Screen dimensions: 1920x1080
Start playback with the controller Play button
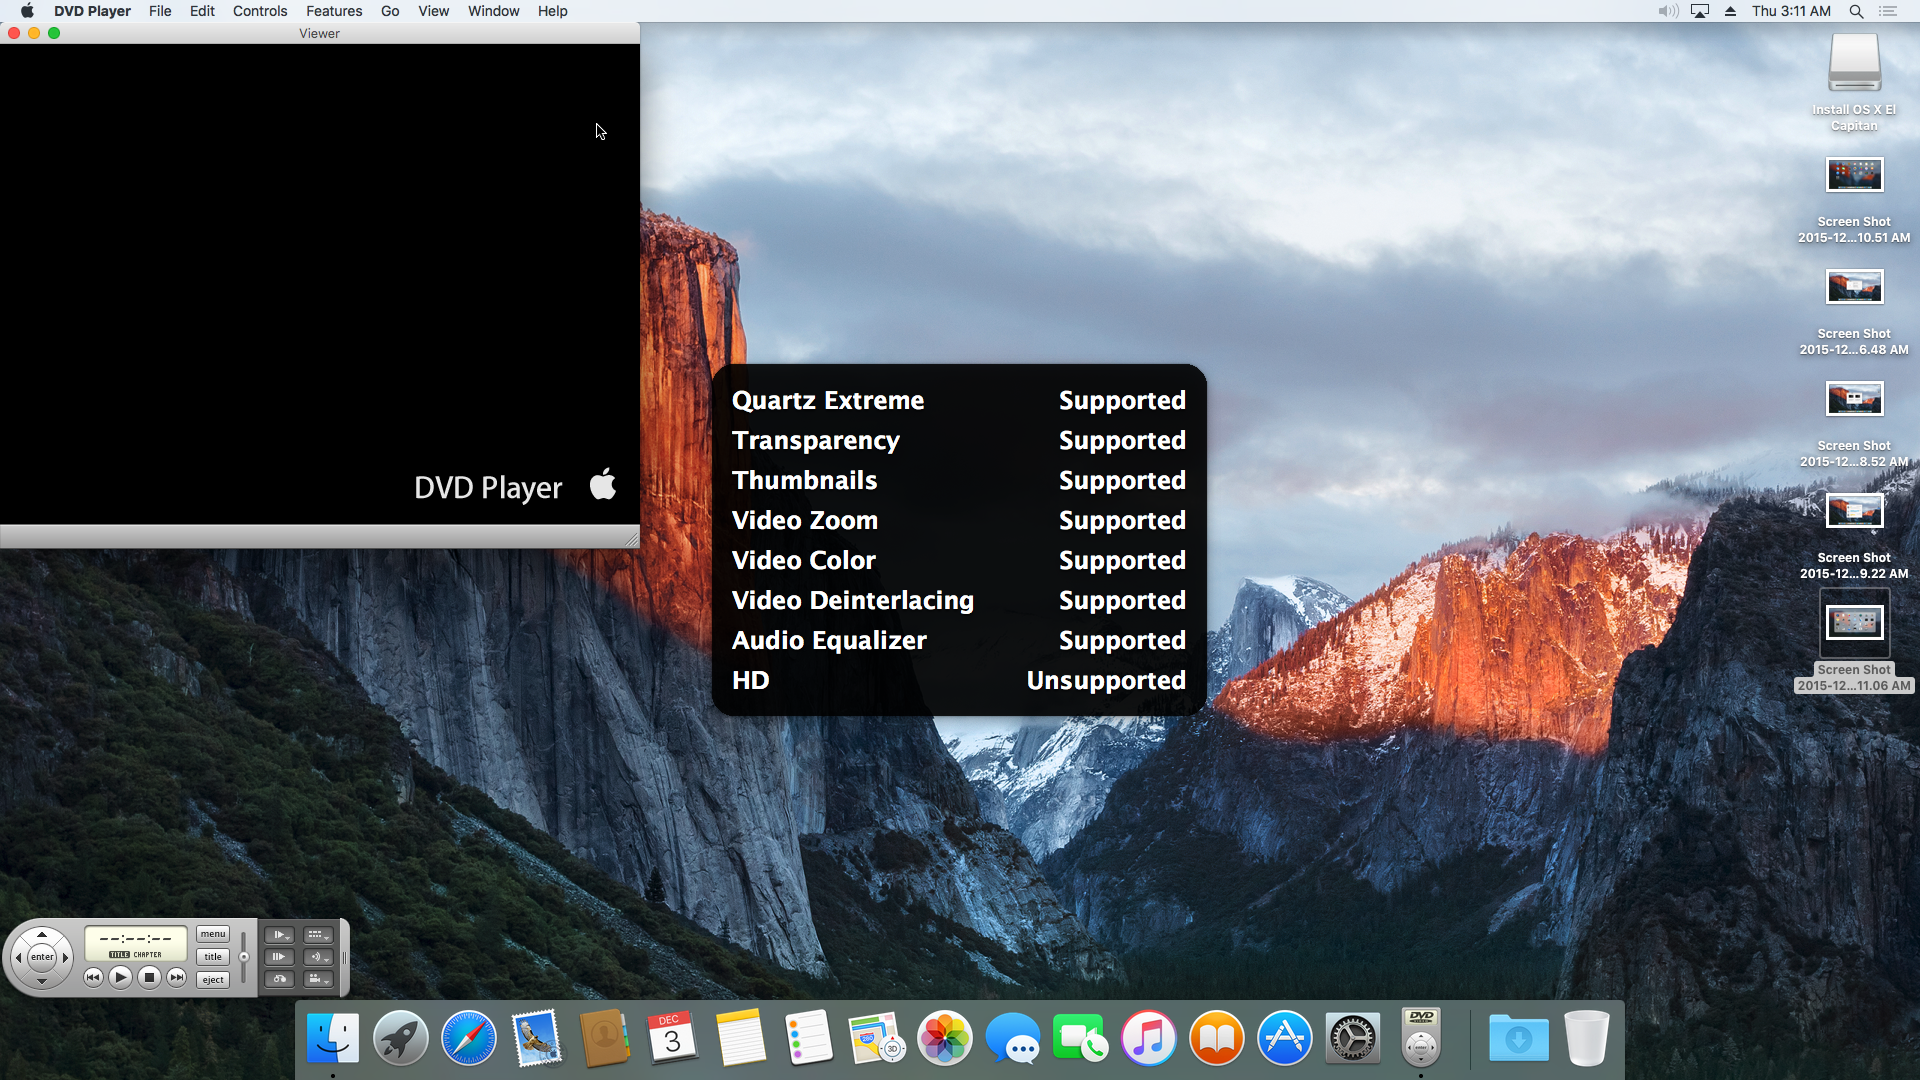[x=120, y=977]
